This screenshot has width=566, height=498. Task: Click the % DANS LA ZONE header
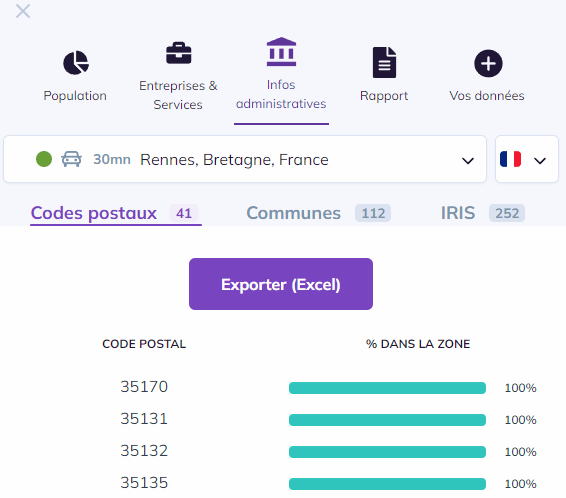418,344
